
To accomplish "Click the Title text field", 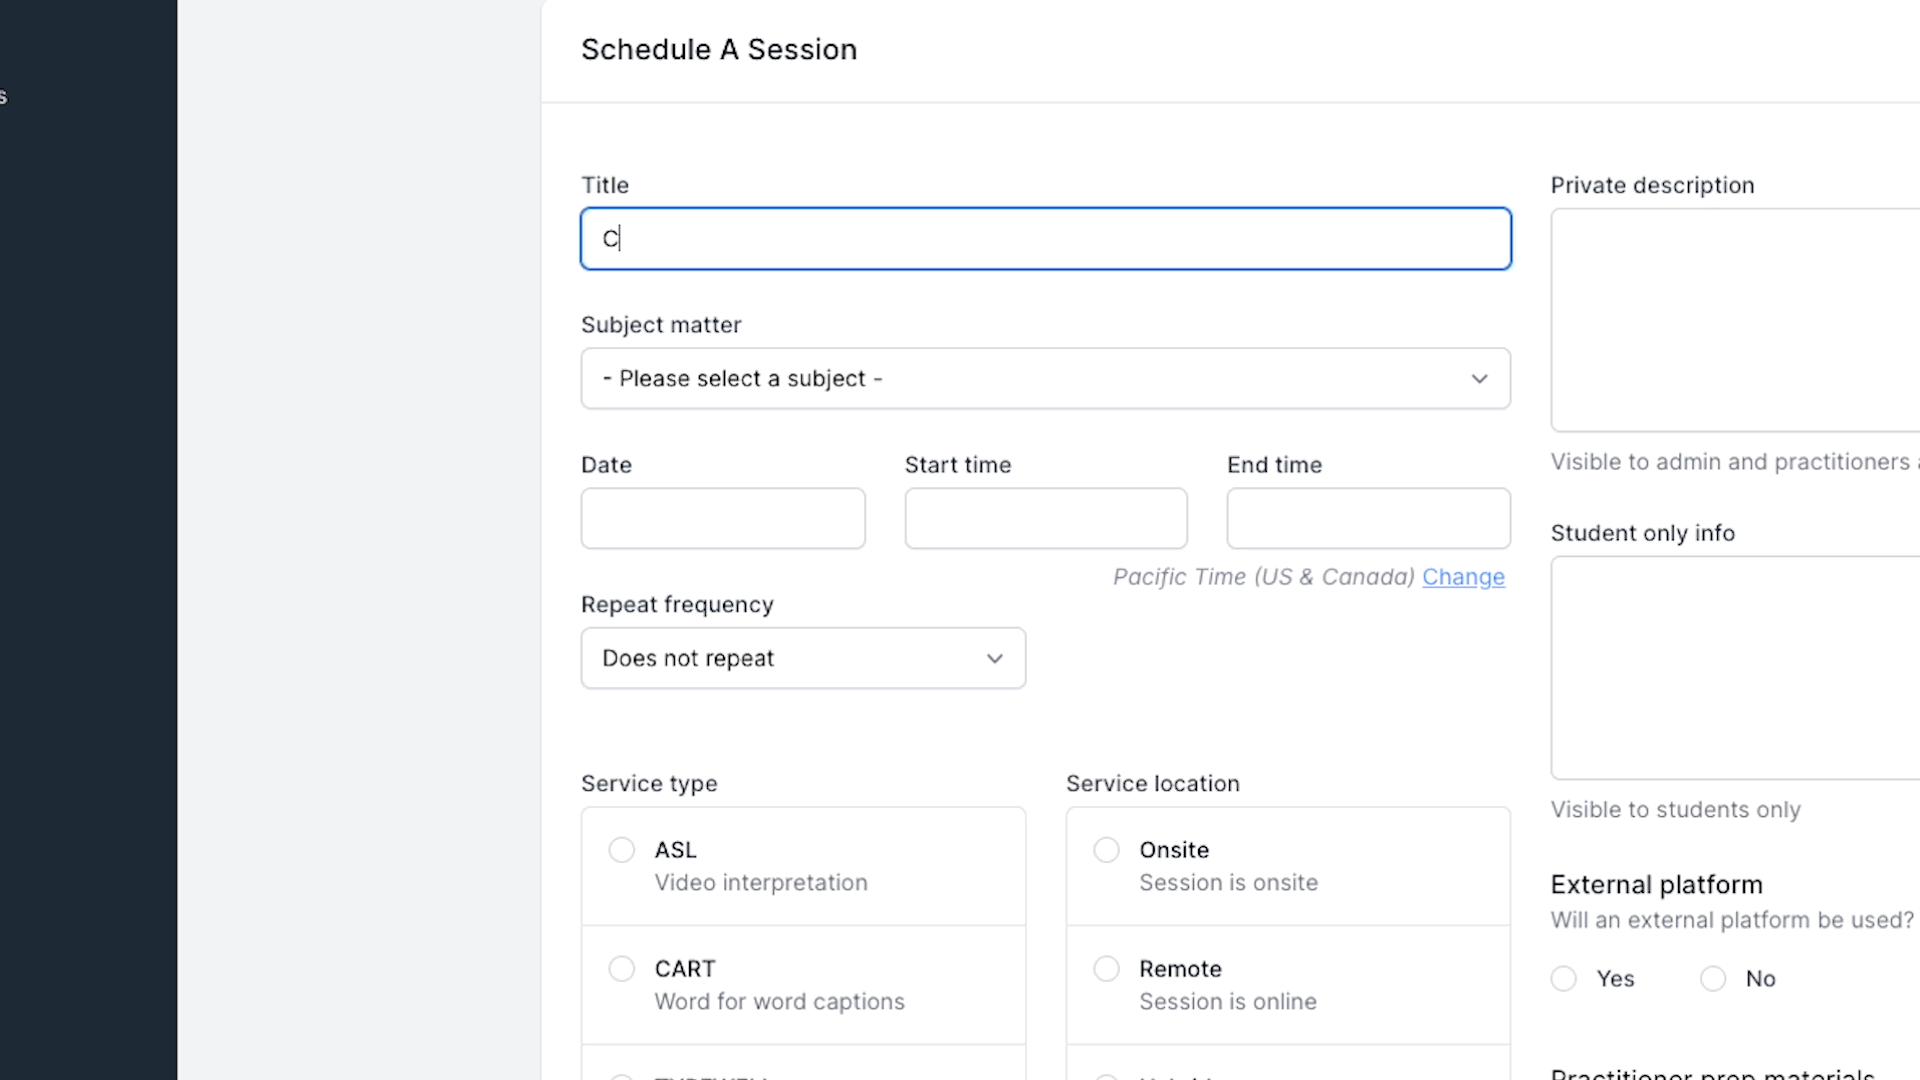I will (x=1045, y=238).
